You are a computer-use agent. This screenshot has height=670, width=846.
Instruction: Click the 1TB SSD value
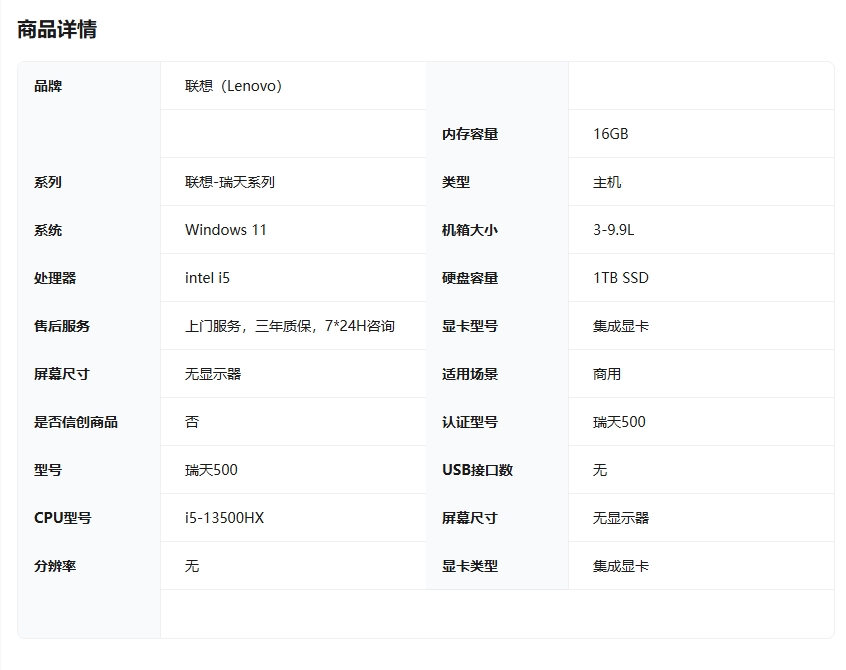pos(621,278)
